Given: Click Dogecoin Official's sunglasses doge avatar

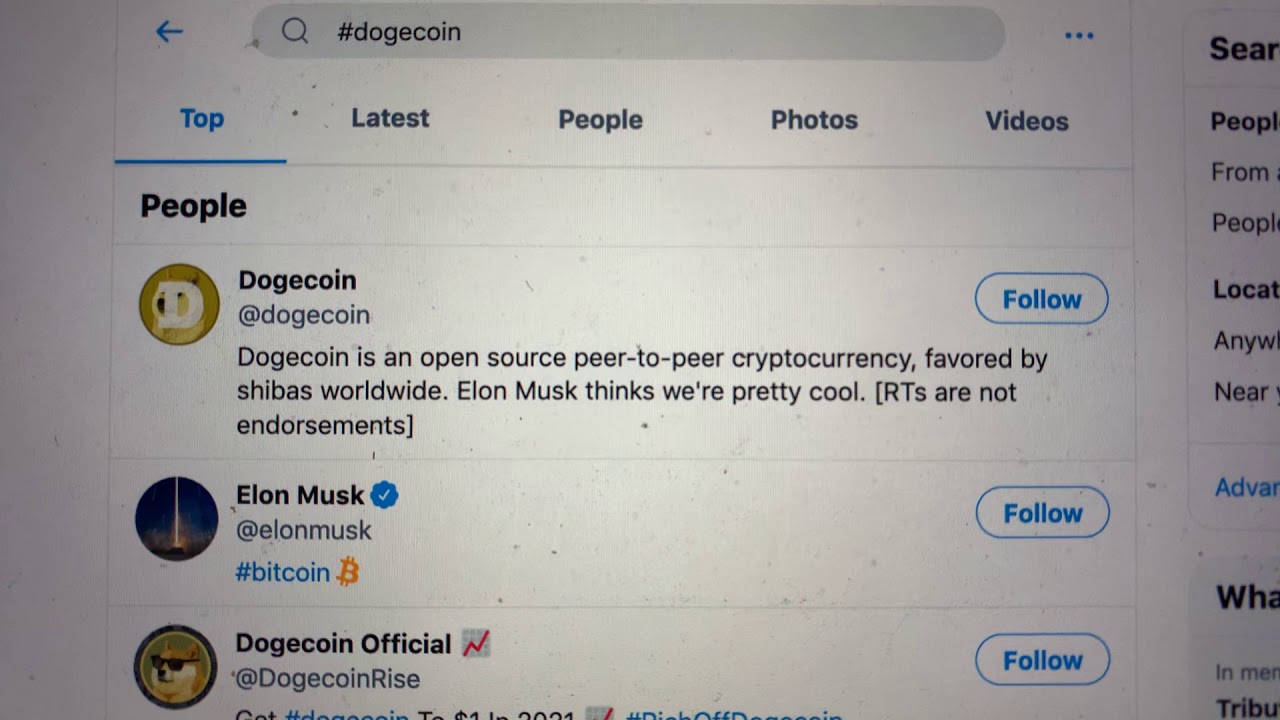Looking at the screenshot, I should coord(176,667).
